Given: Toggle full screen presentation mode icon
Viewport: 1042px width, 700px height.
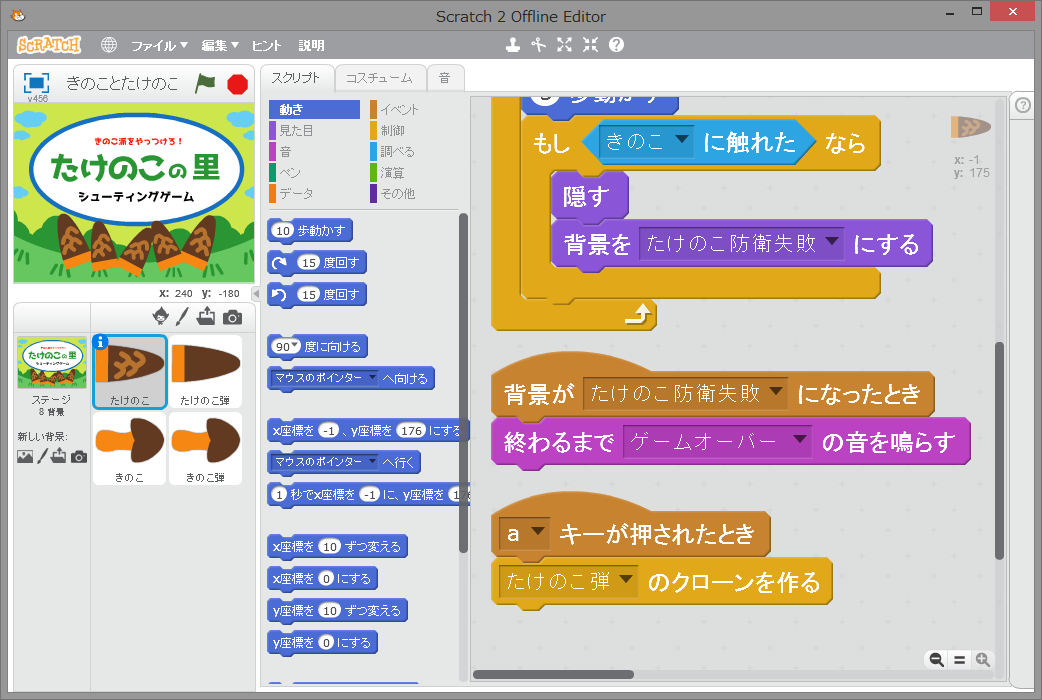Looking at the screenshot, I should (36, 83).
